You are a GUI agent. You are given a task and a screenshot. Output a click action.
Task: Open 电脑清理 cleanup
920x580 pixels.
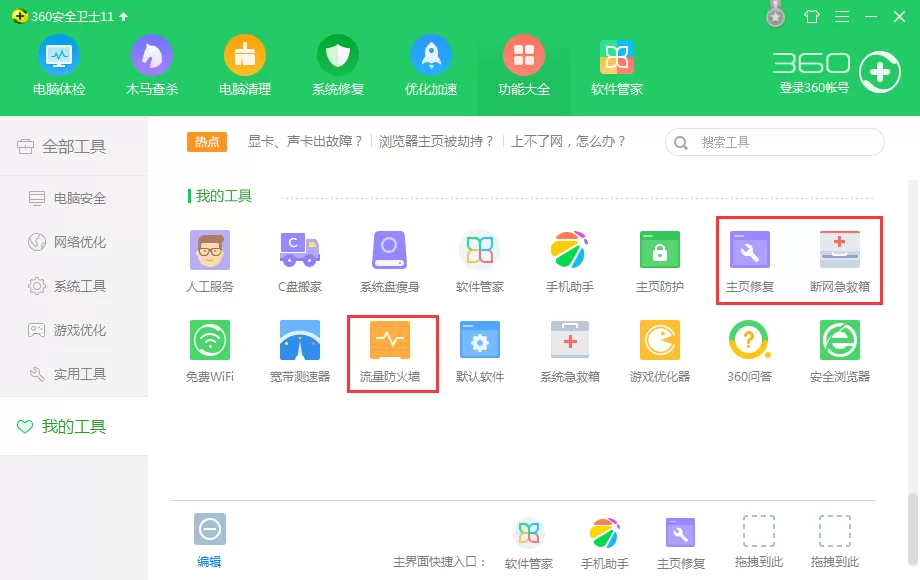pyautogui.click(x=245, y=66)
